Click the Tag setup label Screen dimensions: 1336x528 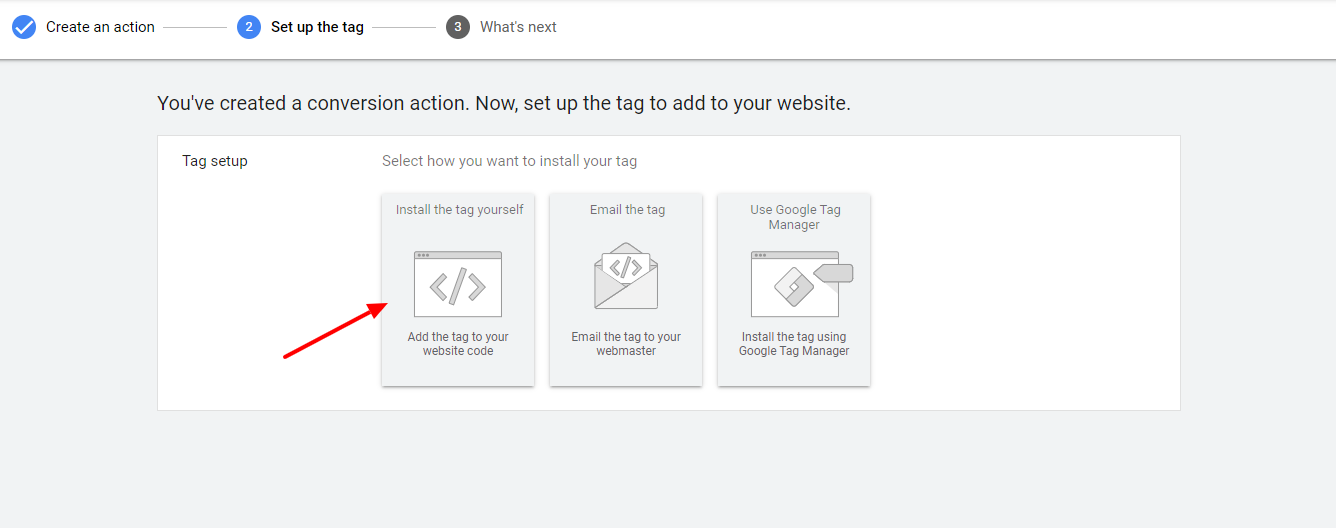(x=215, y=161)
